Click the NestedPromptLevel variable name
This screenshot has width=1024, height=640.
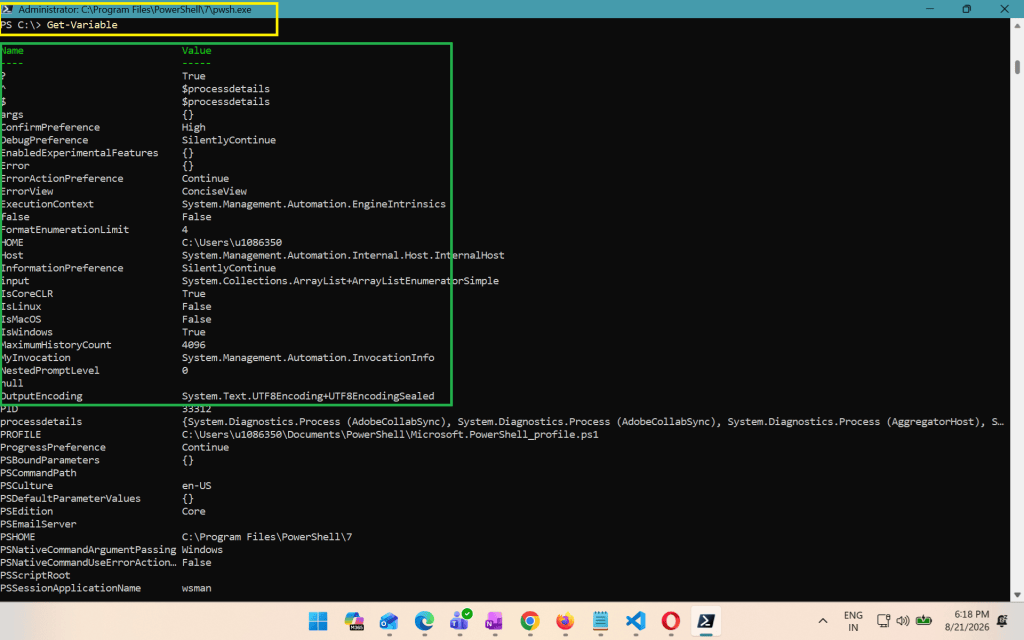(50, 370)
